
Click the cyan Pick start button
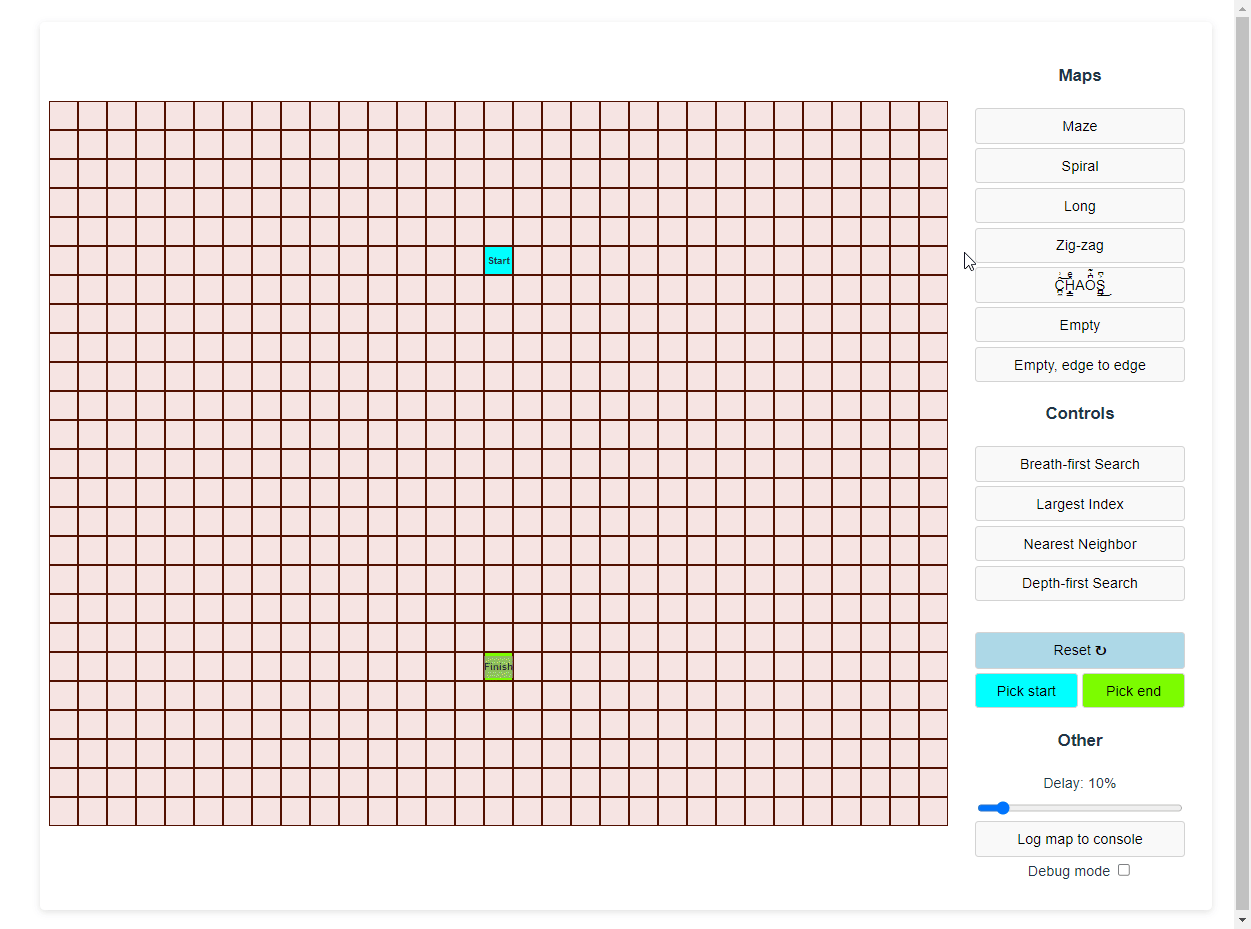1026,691
